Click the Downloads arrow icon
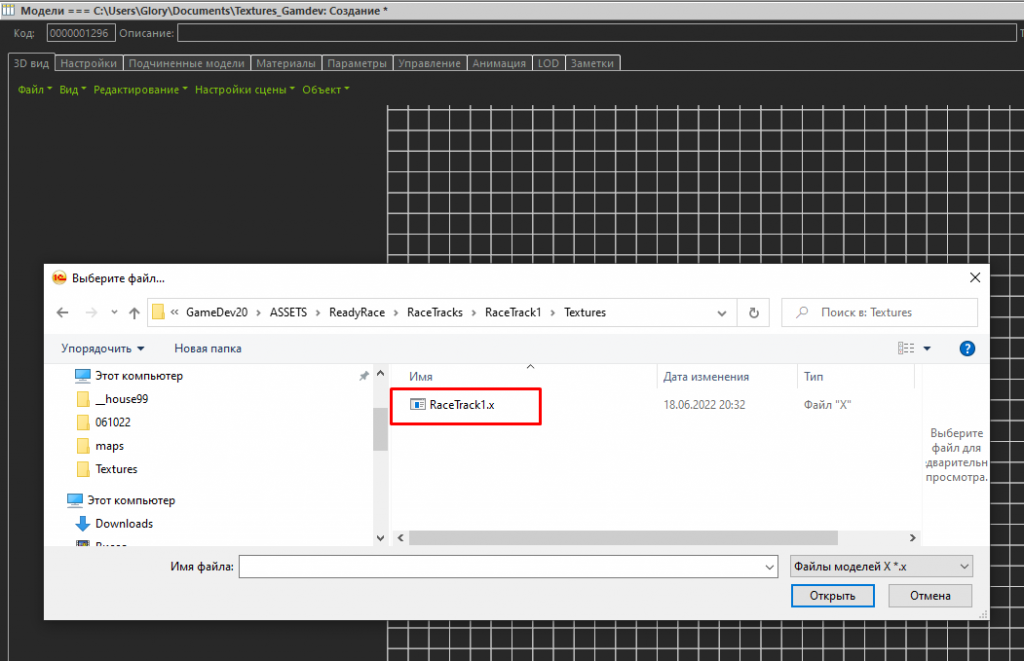 [x=82, y=524]
